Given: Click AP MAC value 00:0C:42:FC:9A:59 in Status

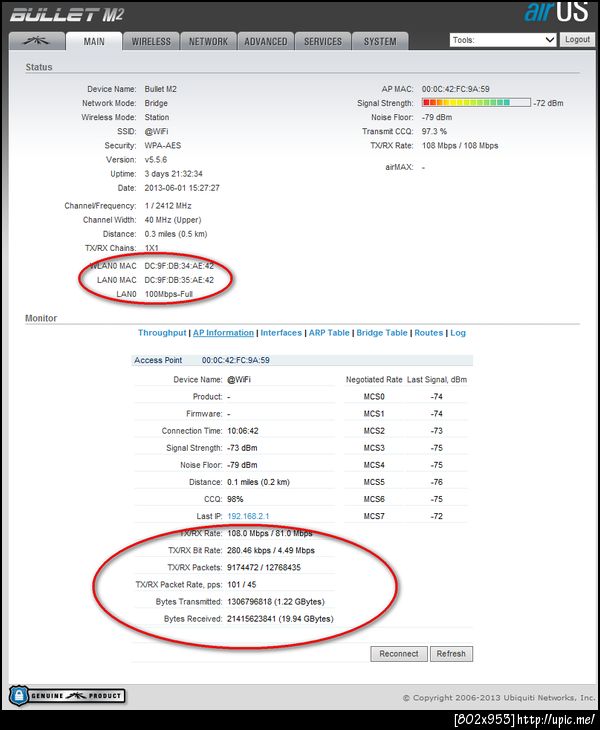Looking at the screenshot, I should pyautogui.click(x=456, y=89).
